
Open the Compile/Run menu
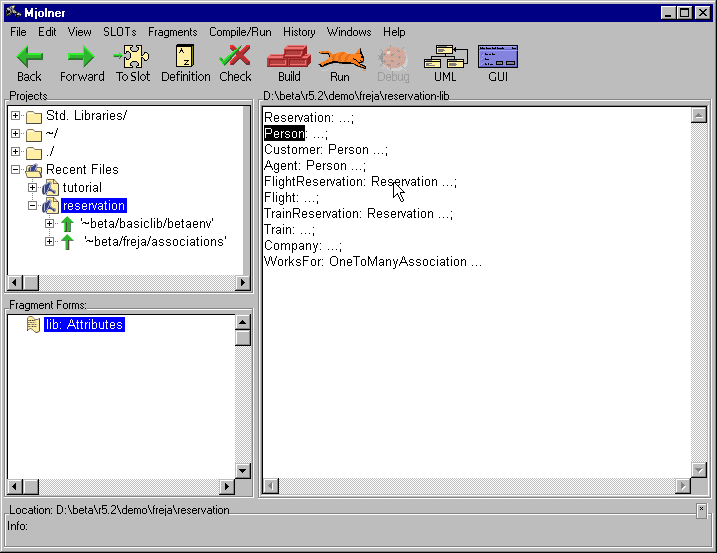(239, 32)
